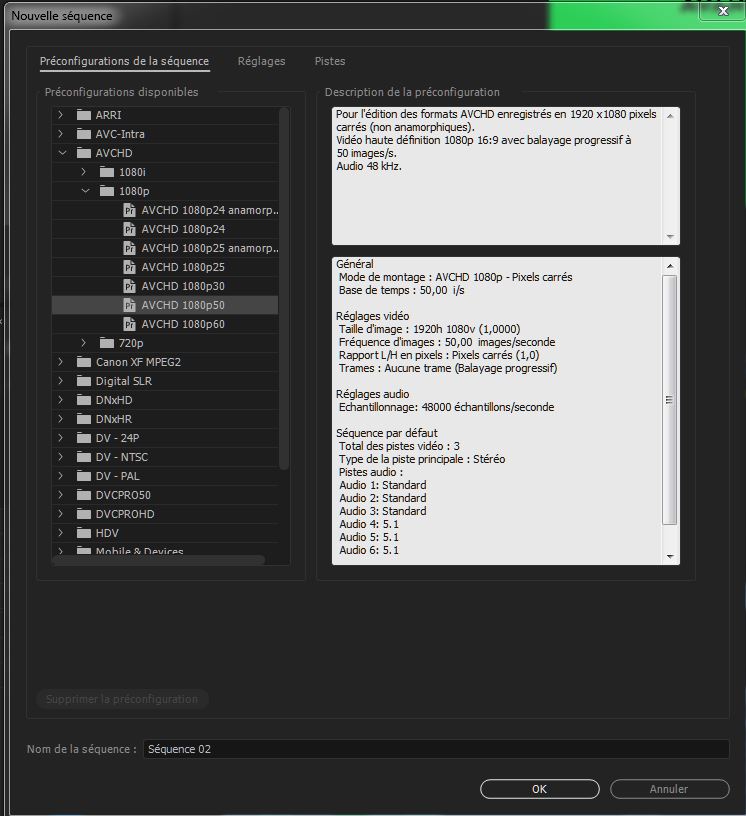Viewport: 746px width, 816px height.
Task: Click the DVCPROHD folder icon
Action: tap(84, 514)
